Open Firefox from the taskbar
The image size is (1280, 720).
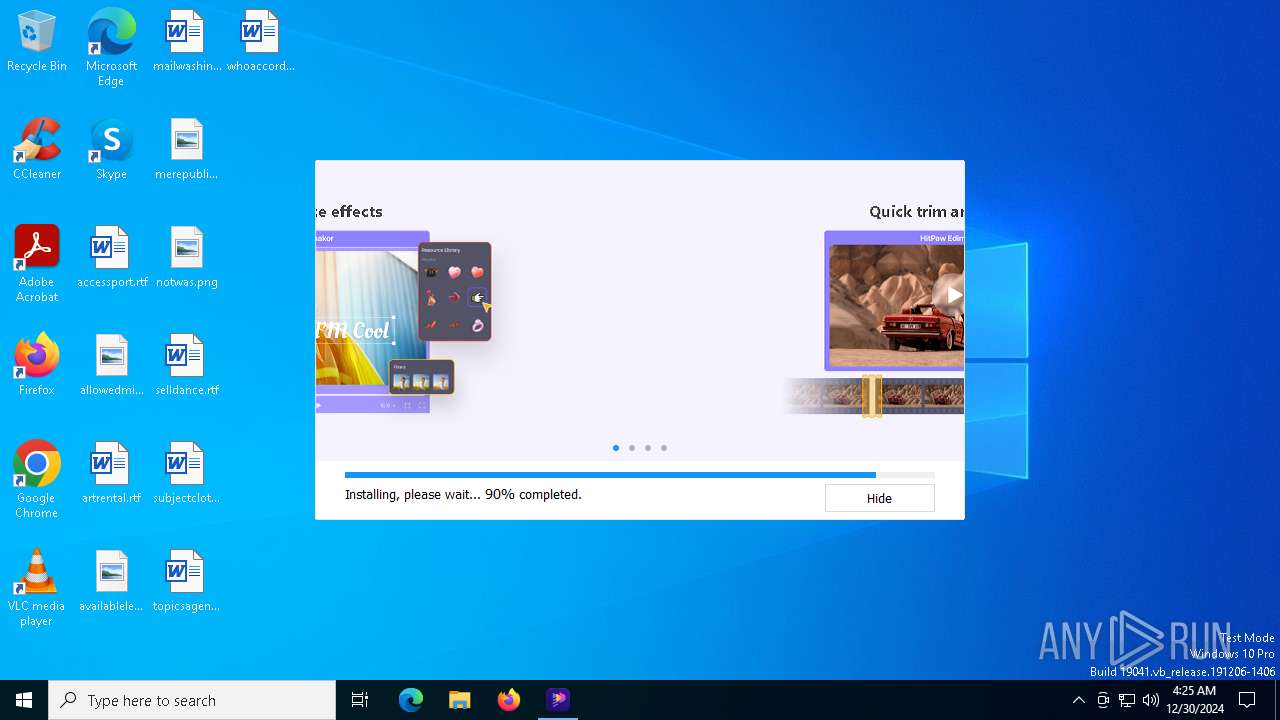(x=509, y=700)
